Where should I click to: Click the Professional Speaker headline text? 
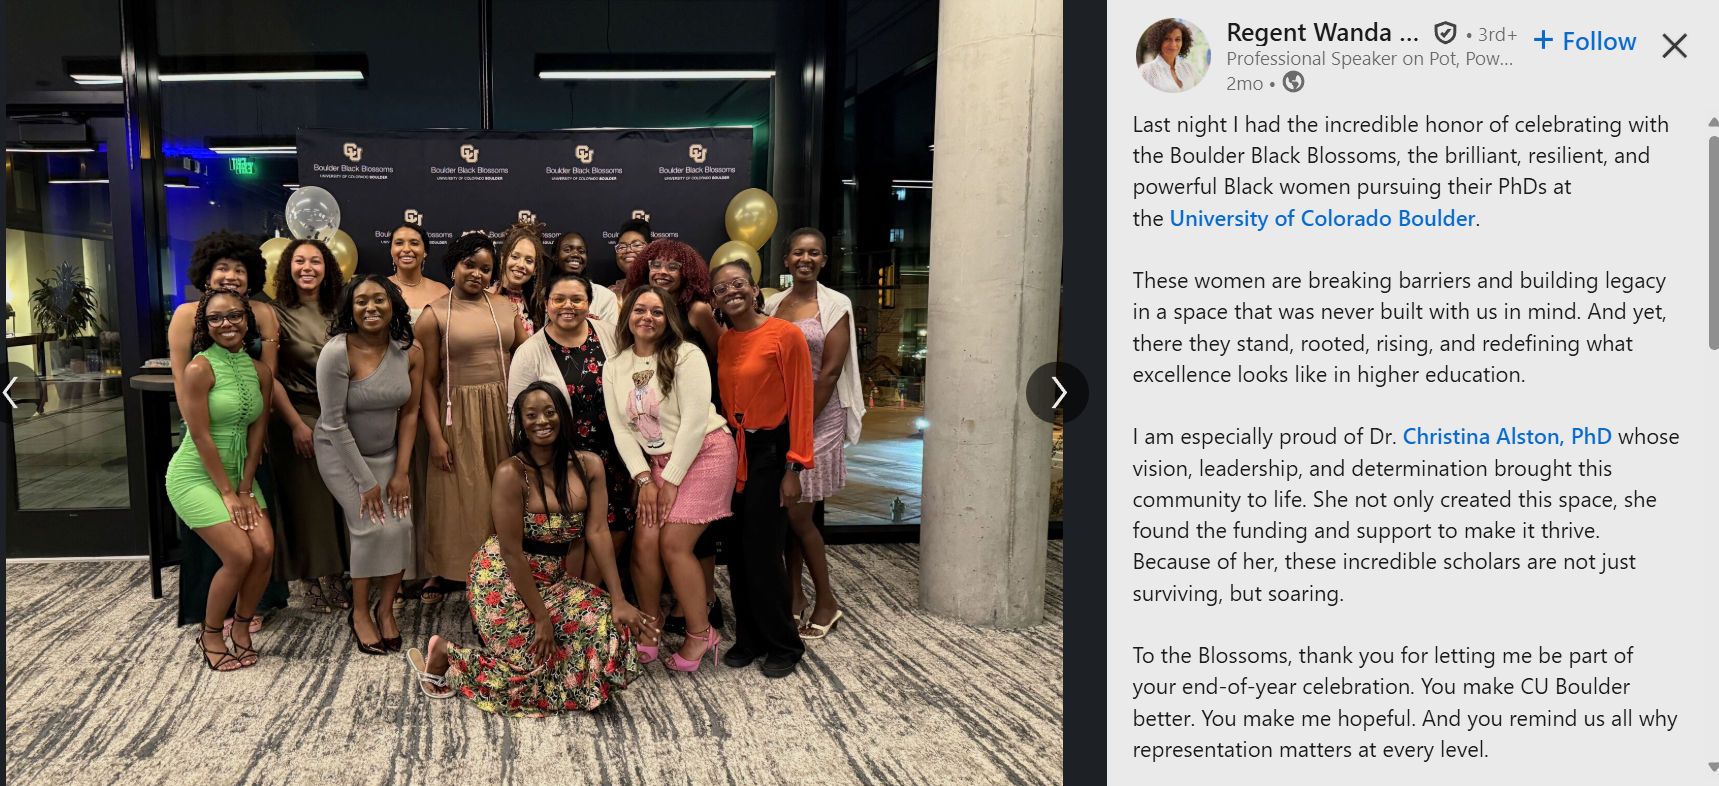(x=1369, y=59)
